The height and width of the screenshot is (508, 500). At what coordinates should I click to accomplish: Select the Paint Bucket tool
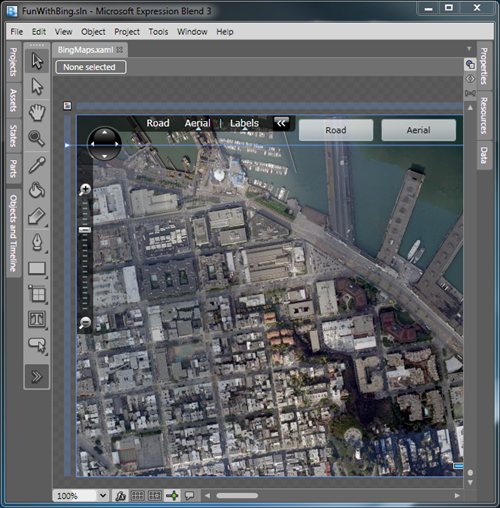(37, 190)
